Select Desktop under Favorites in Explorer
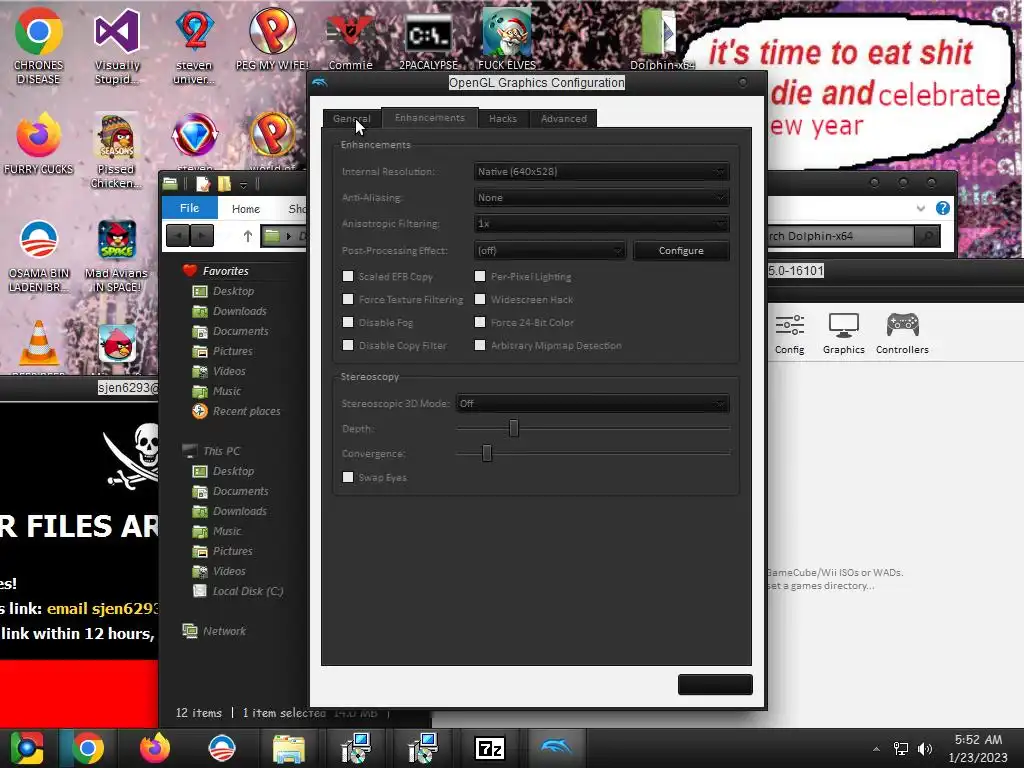The image size is (1024, 768). coord(223,291)
